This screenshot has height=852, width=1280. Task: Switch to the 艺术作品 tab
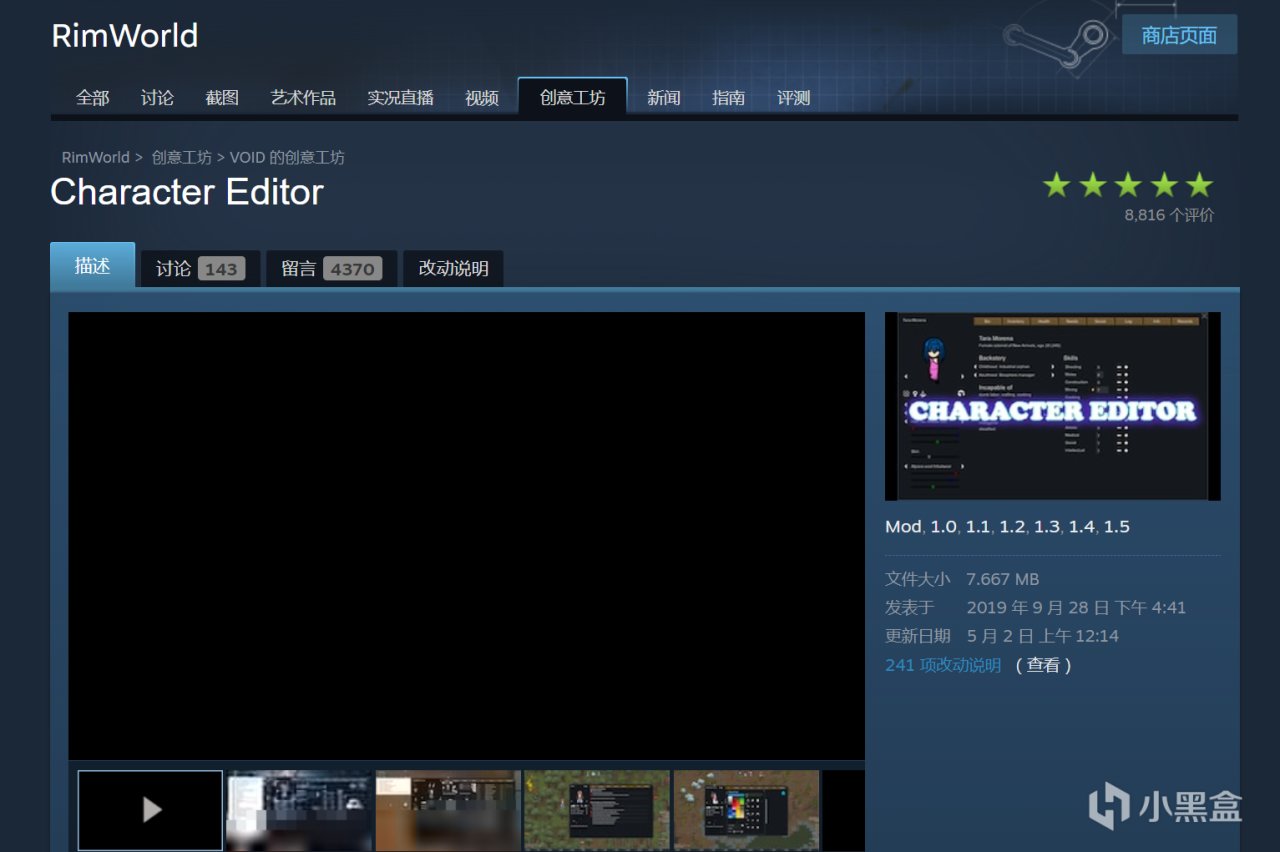[x=303, y=98]
